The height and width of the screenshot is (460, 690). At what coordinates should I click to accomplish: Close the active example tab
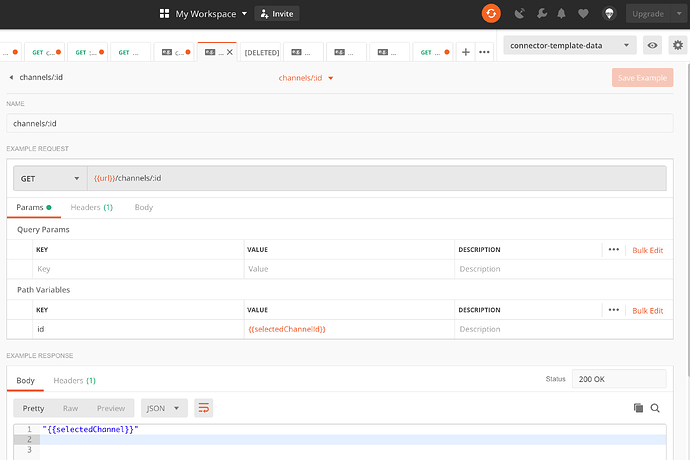pyautogui.click(x=230, y=52)
